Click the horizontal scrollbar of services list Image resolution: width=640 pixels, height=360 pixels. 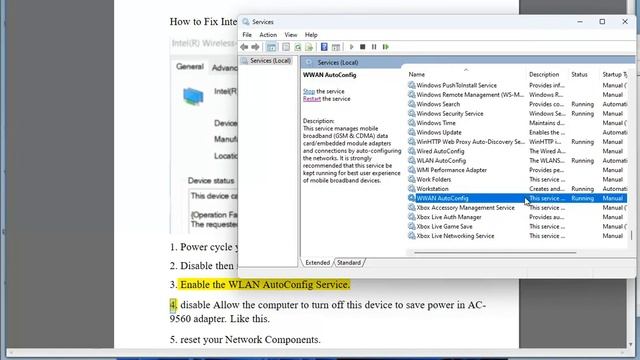pos(495,253)
